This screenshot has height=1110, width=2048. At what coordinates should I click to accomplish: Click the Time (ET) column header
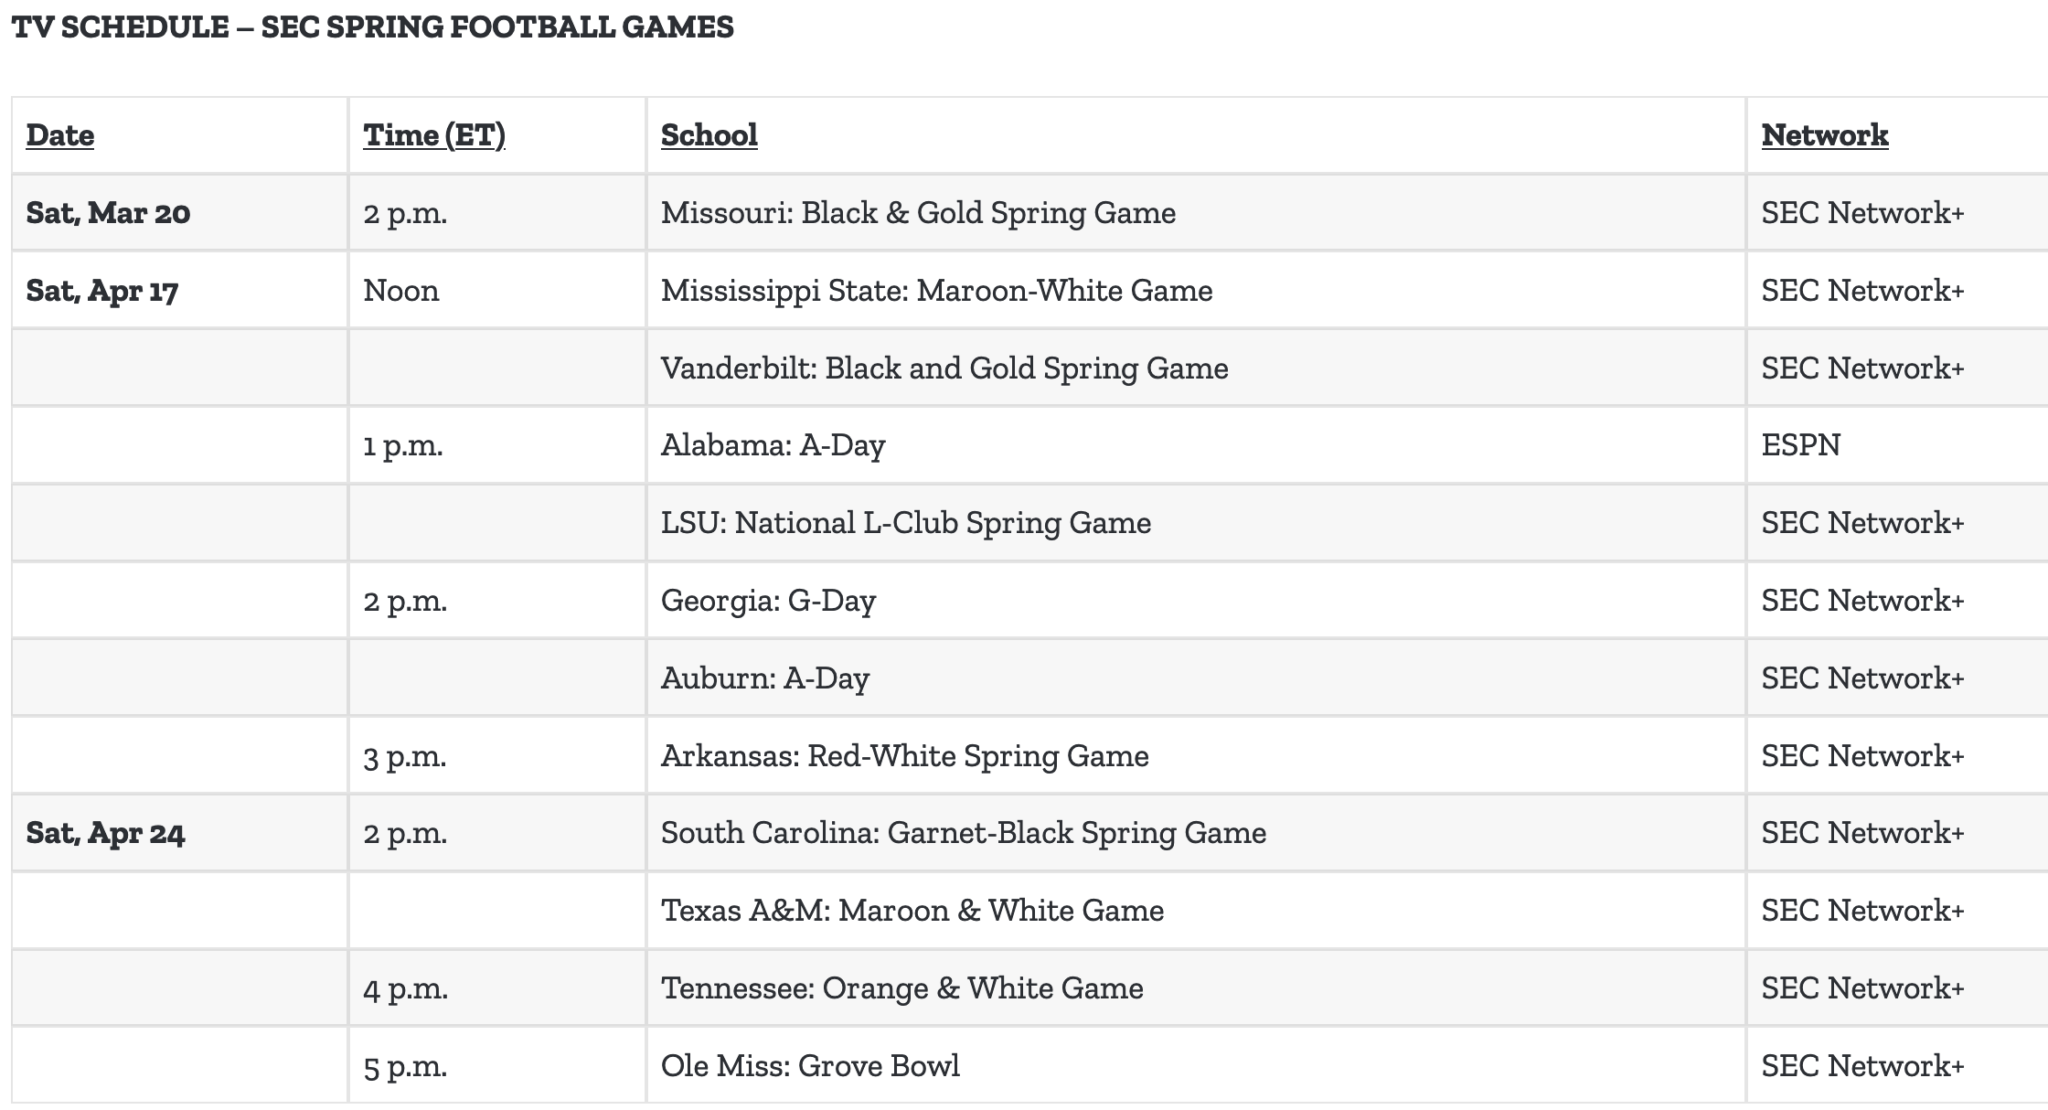[434, 135]
